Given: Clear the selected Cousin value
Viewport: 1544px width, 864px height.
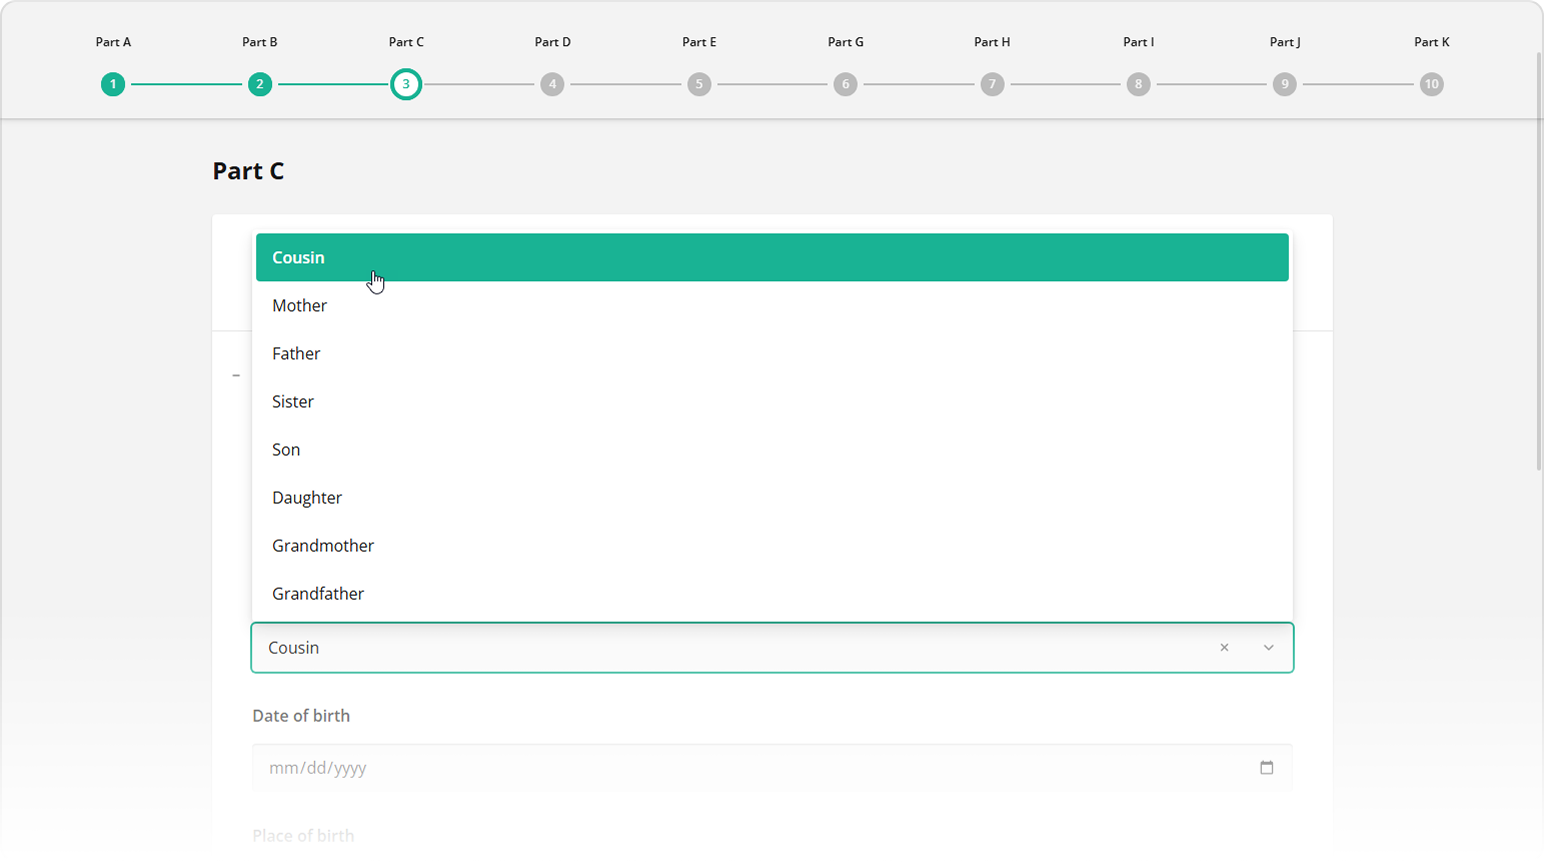Looking at the screenshot, I should 1223,647.
